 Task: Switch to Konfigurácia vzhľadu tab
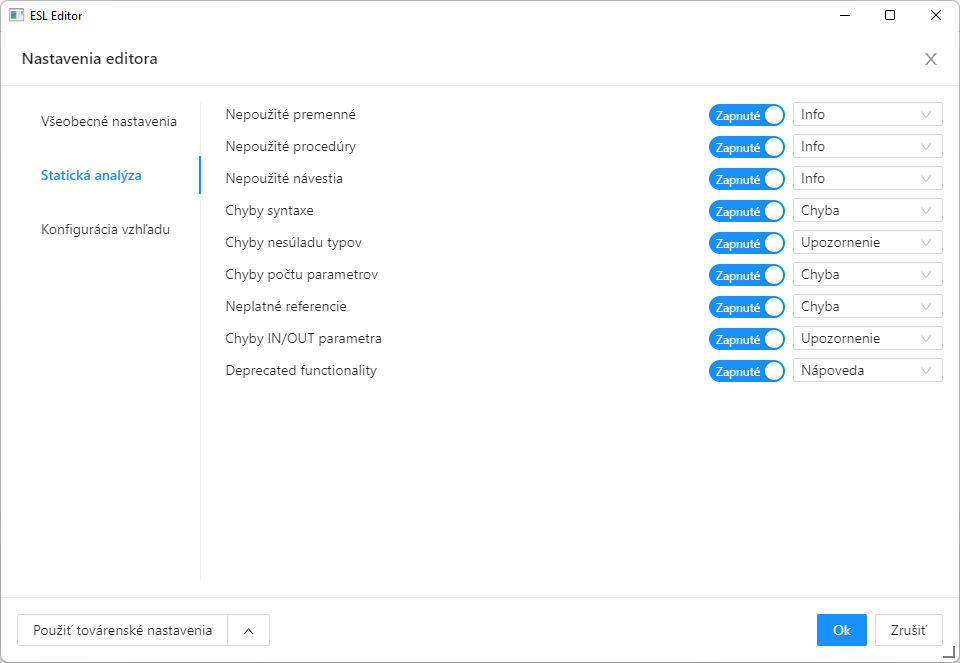105,229
